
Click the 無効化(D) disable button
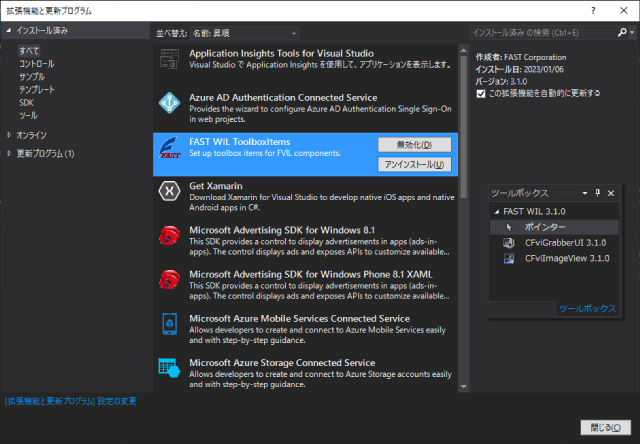tap(414, 144)
